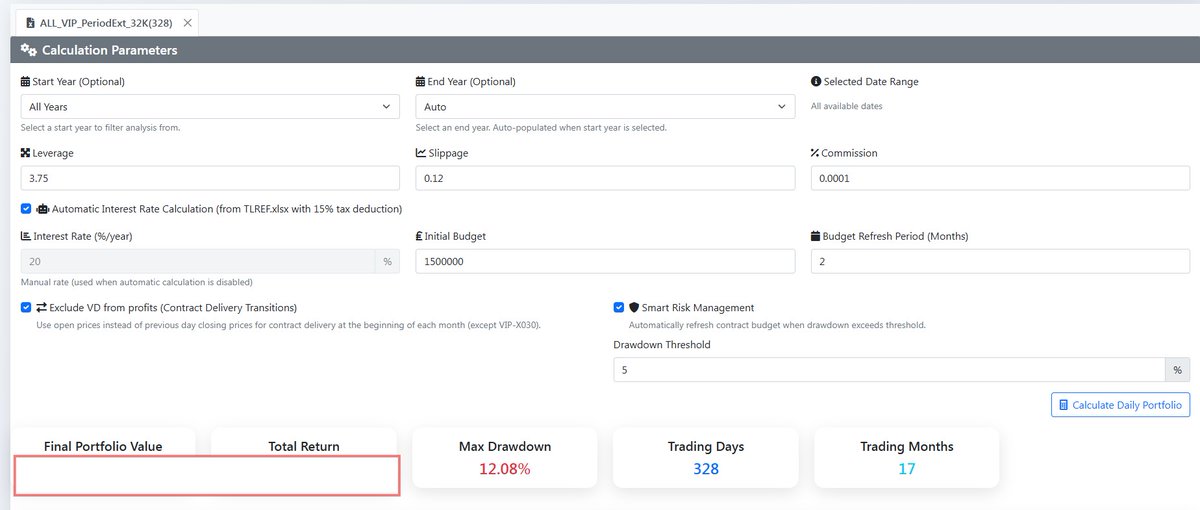Focus the Drawdown Threshold input with 5
1200x510 pixels.
889,370
